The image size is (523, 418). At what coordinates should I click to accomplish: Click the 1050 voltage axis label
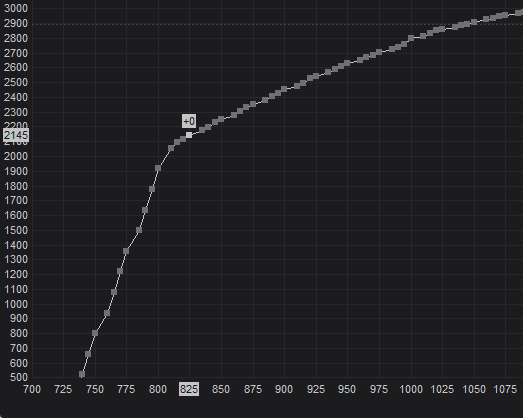pos(474,389)
